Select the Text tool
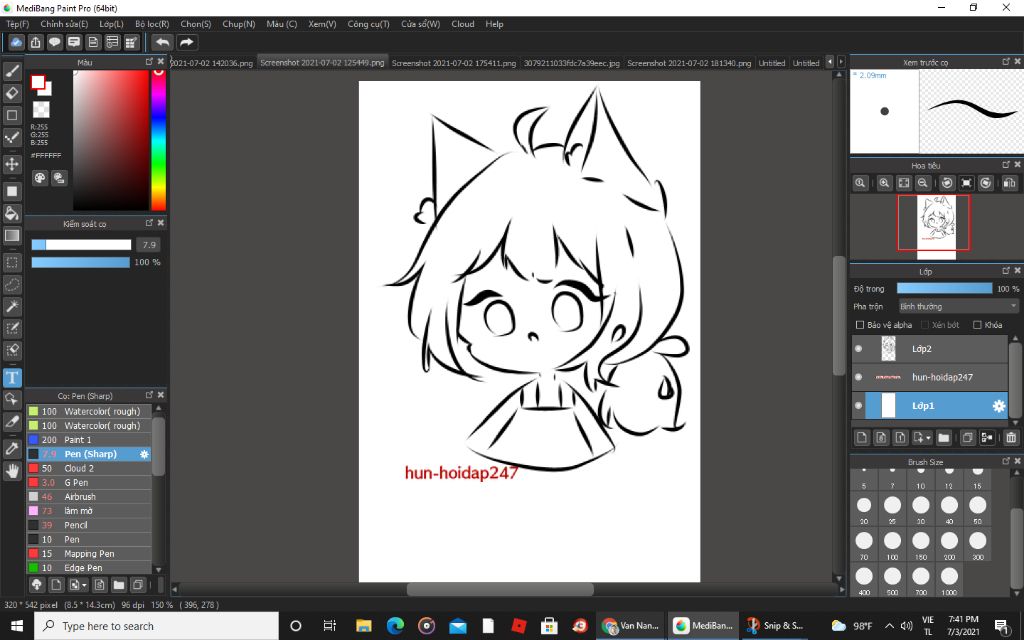1024x640 pixels. click(12, 377)
